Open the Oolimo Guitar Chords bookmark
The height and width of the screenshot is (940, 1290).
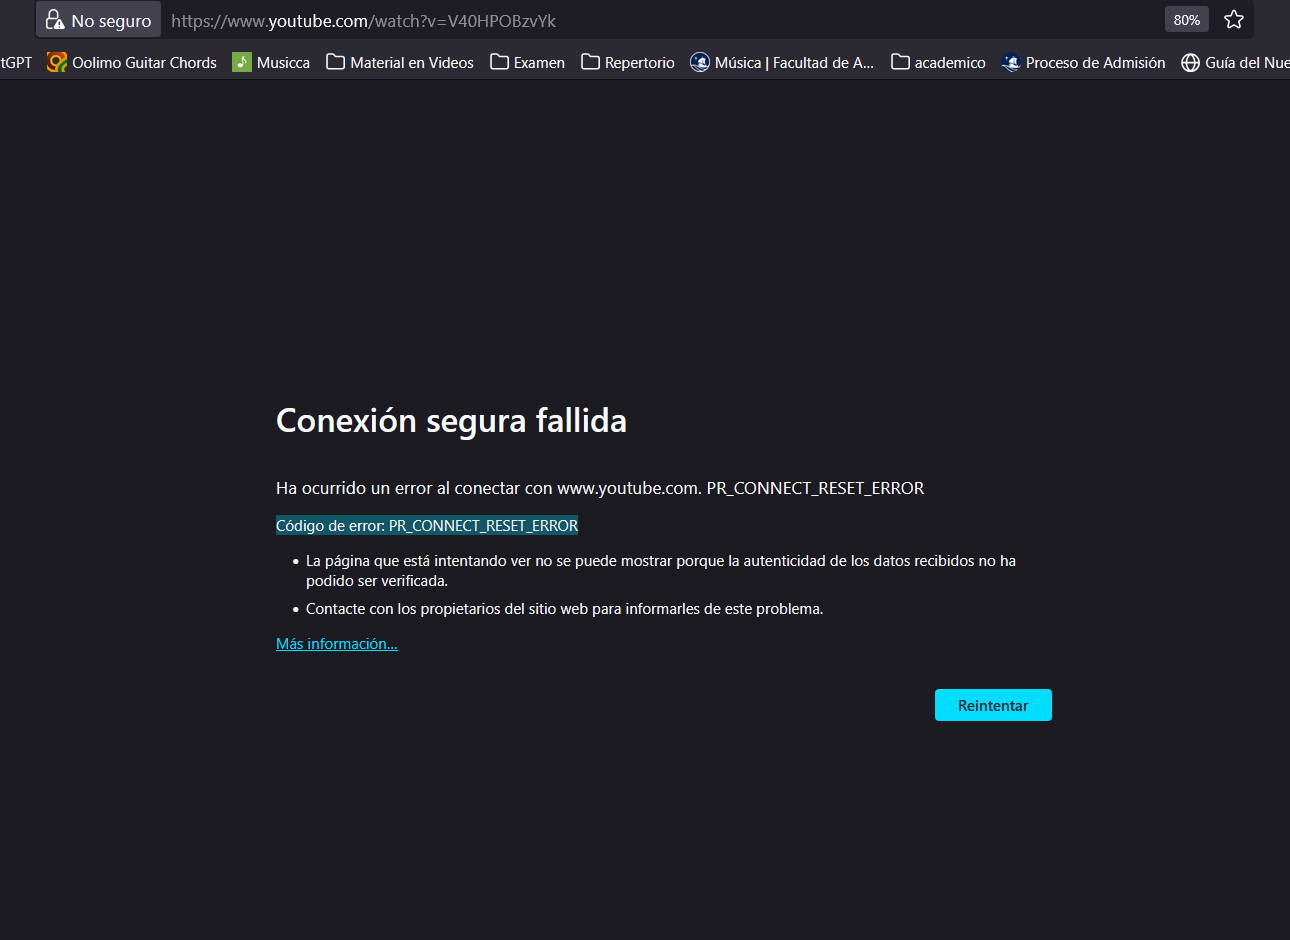tap(132, 62)
